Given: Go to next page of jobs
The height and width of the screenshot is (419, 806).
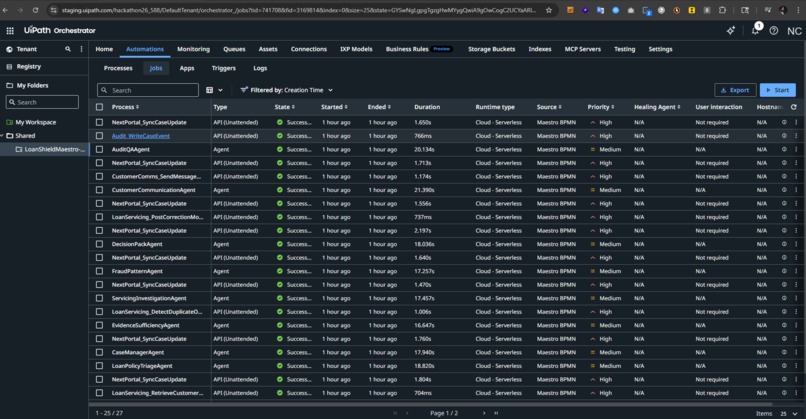Looking at the screenshot, I should click(x=484, y=413).
